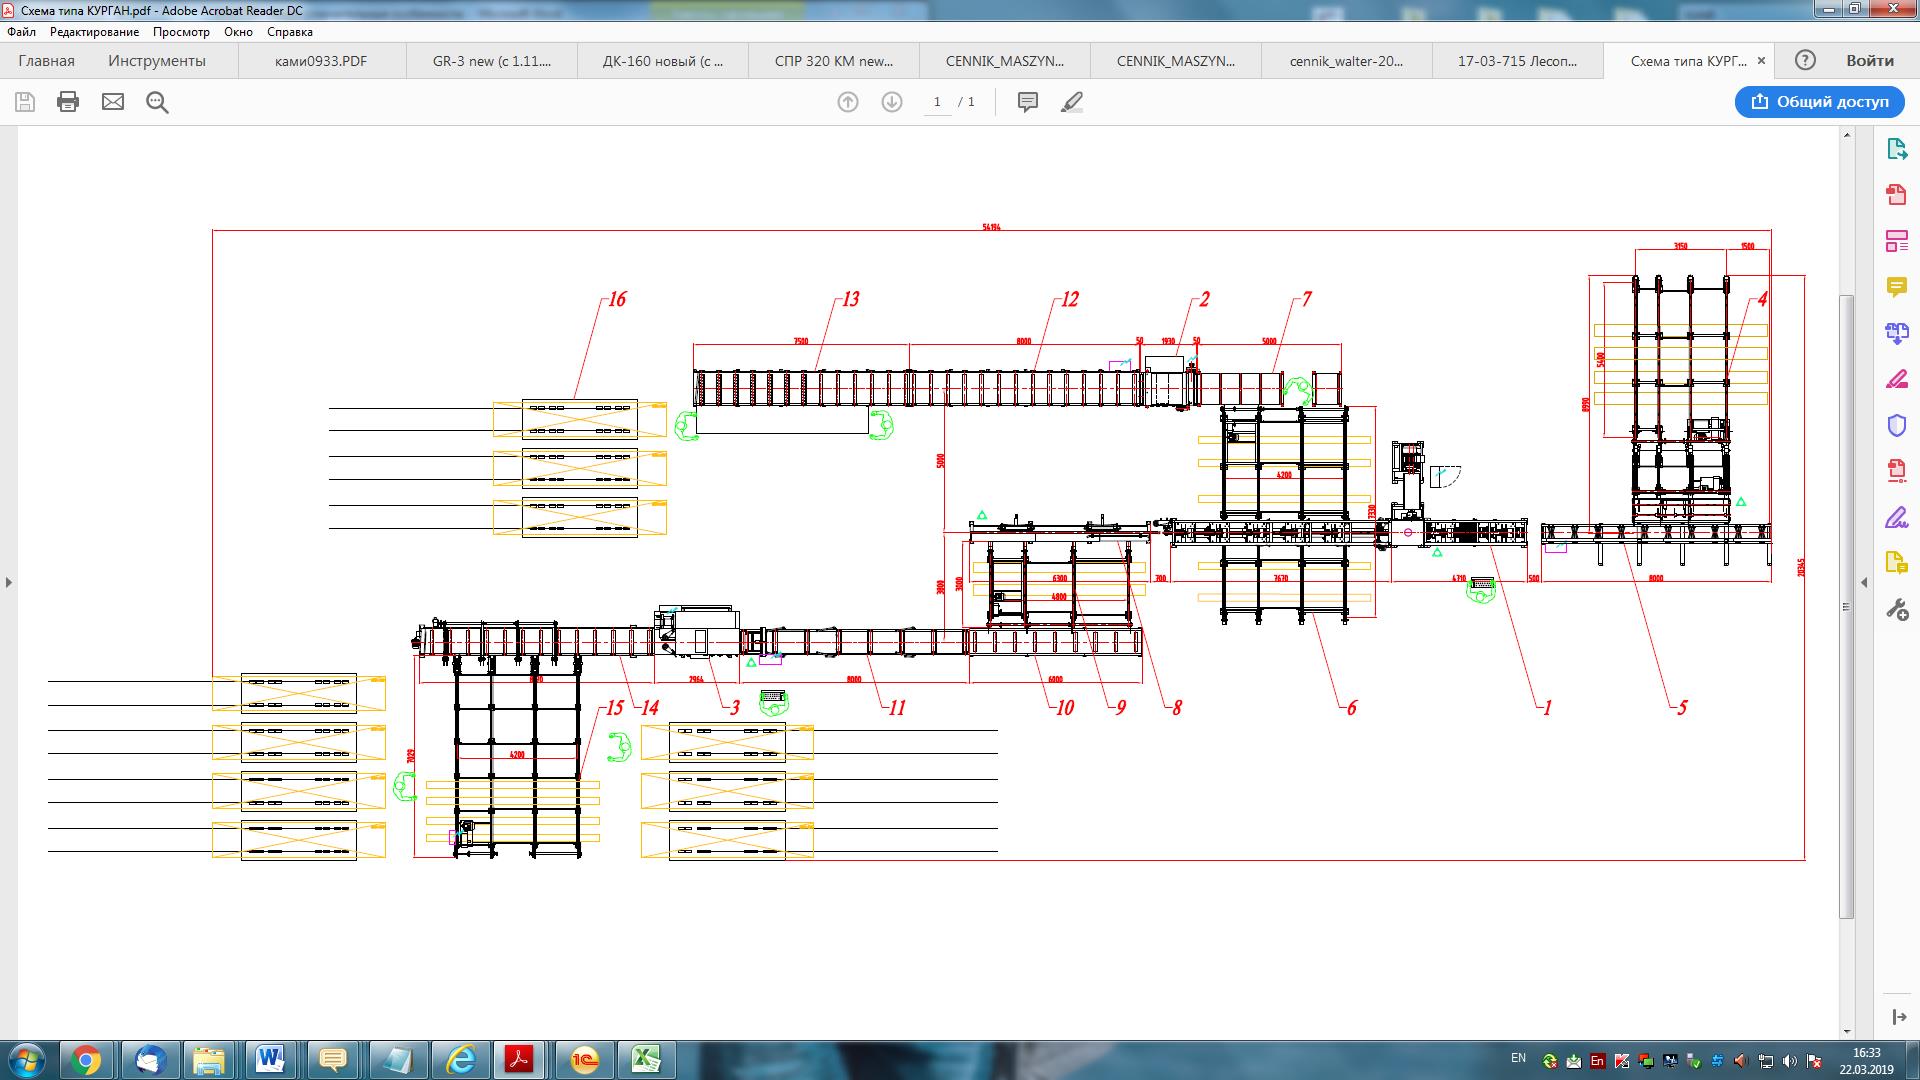Open the Export PDF tool in sidebar
This screenshot has height=1080, width=1920.
pyautogui.click(x=1897, y=149)
